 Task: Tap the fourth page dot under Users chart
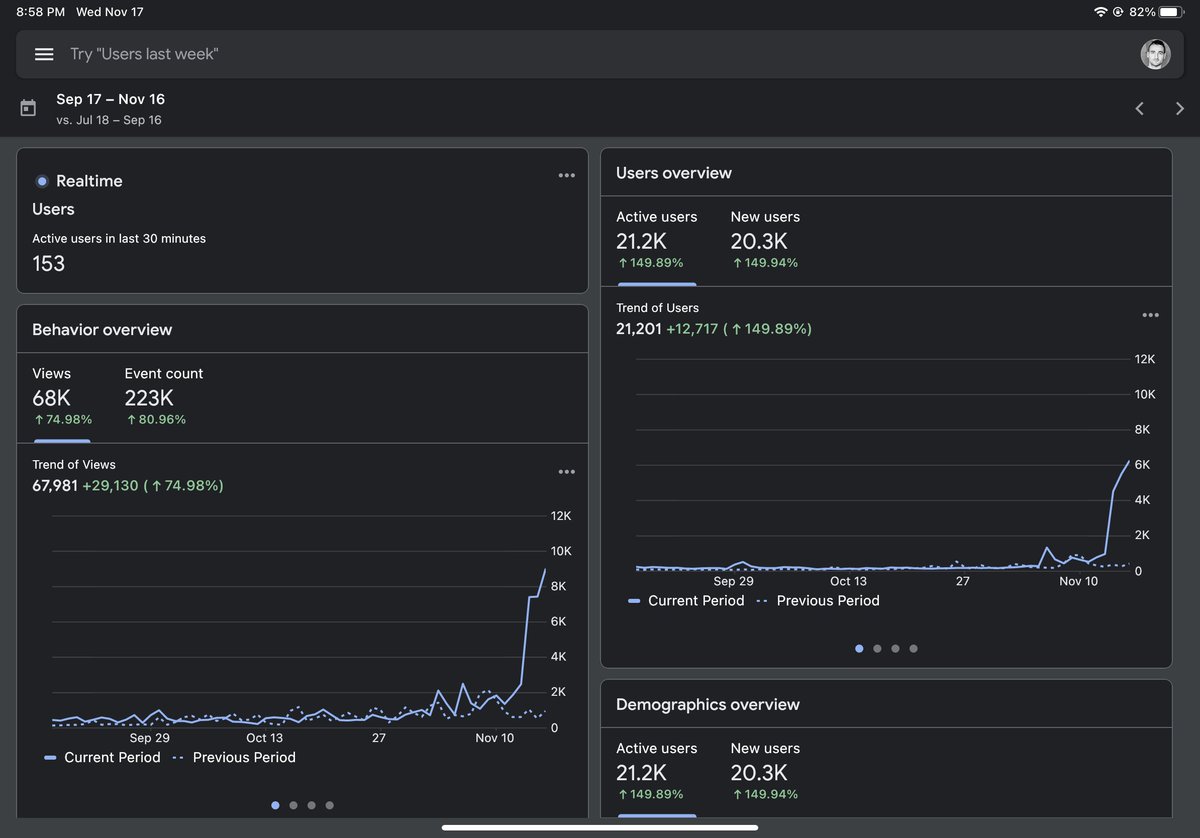(x=913, y=648)
